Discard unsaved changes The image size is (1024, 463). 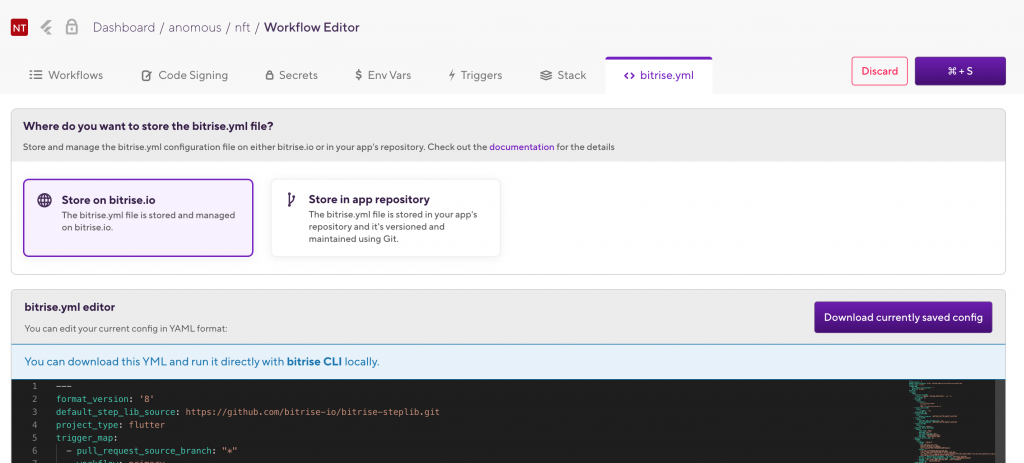coord(879,71)
